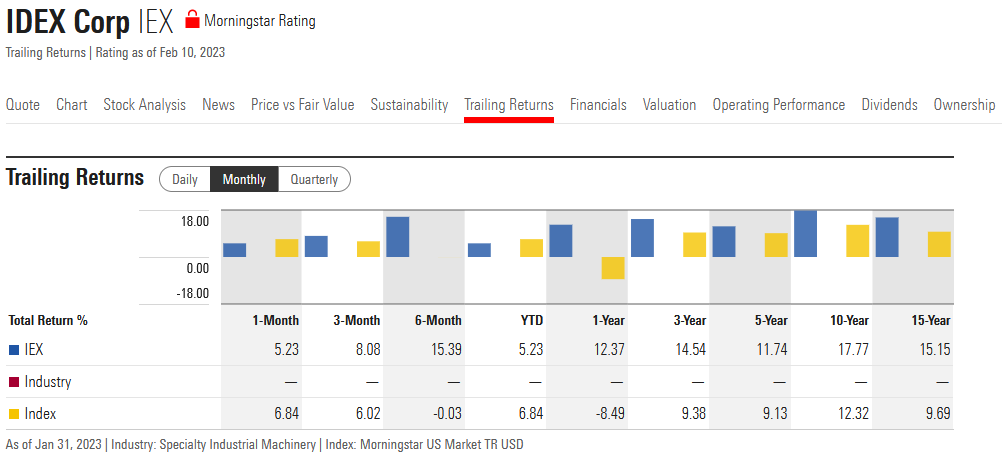The width and height of the screenshot is (1002, 459).
Task: Click IEX 6-Month value 15.39
Action: pyautogui.click(x=445, y=350)
